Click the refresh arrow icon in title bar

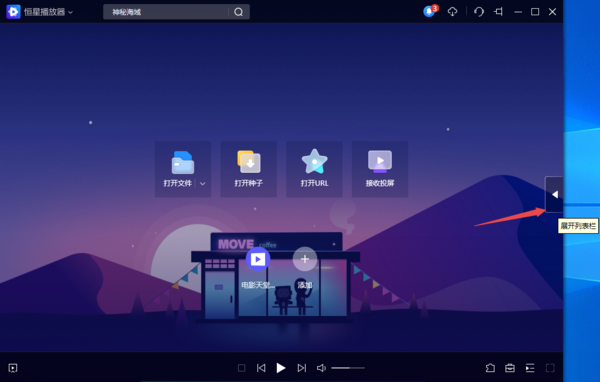pyautogui.click(x=479, y=12)
